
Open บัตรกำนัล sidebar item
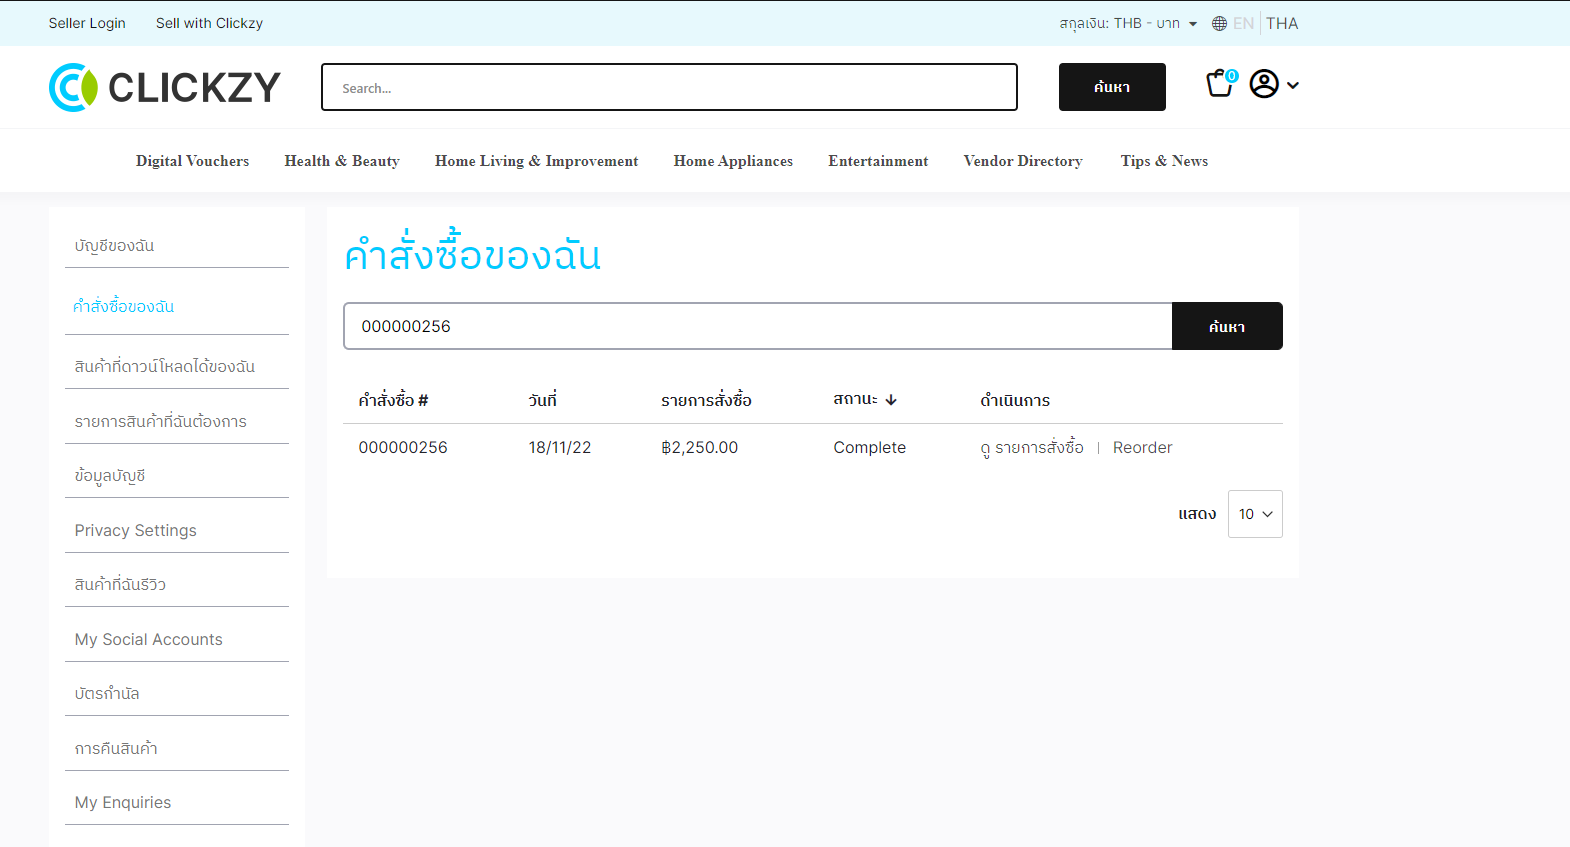107,694
